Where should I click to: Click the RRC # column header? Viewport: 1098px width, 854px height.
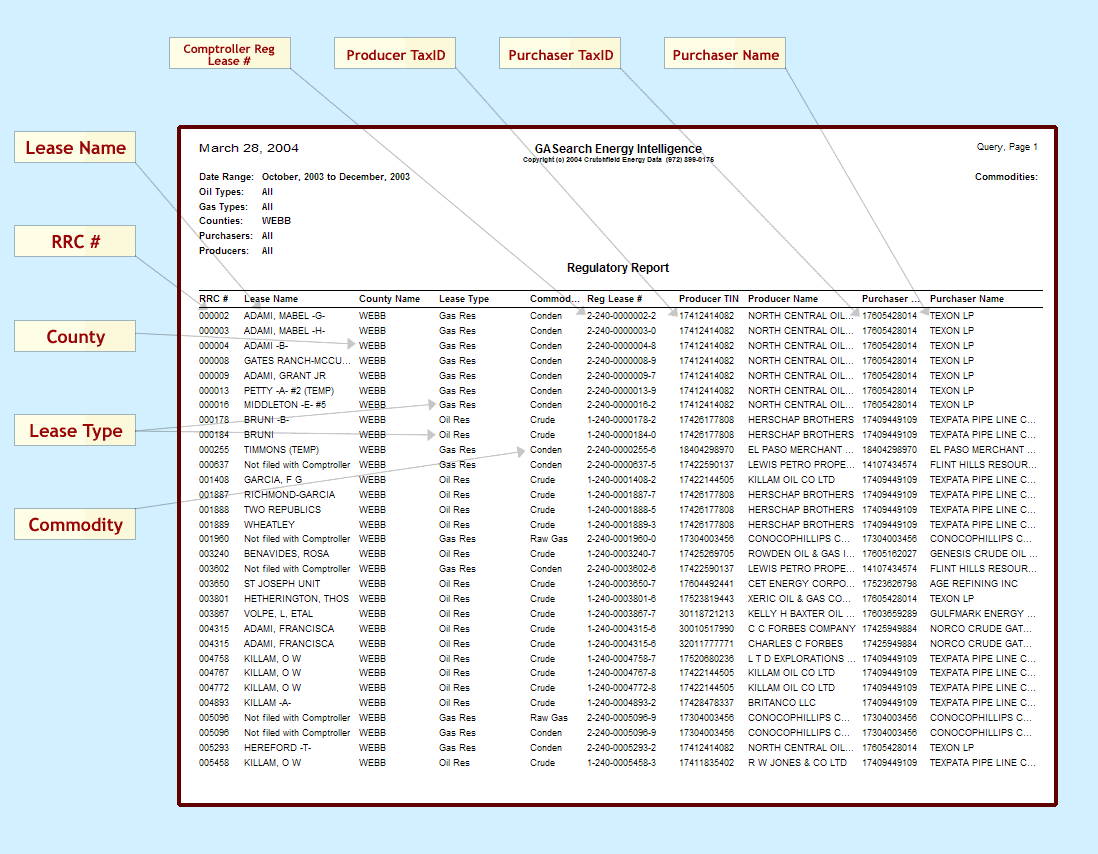click(214, 299)
